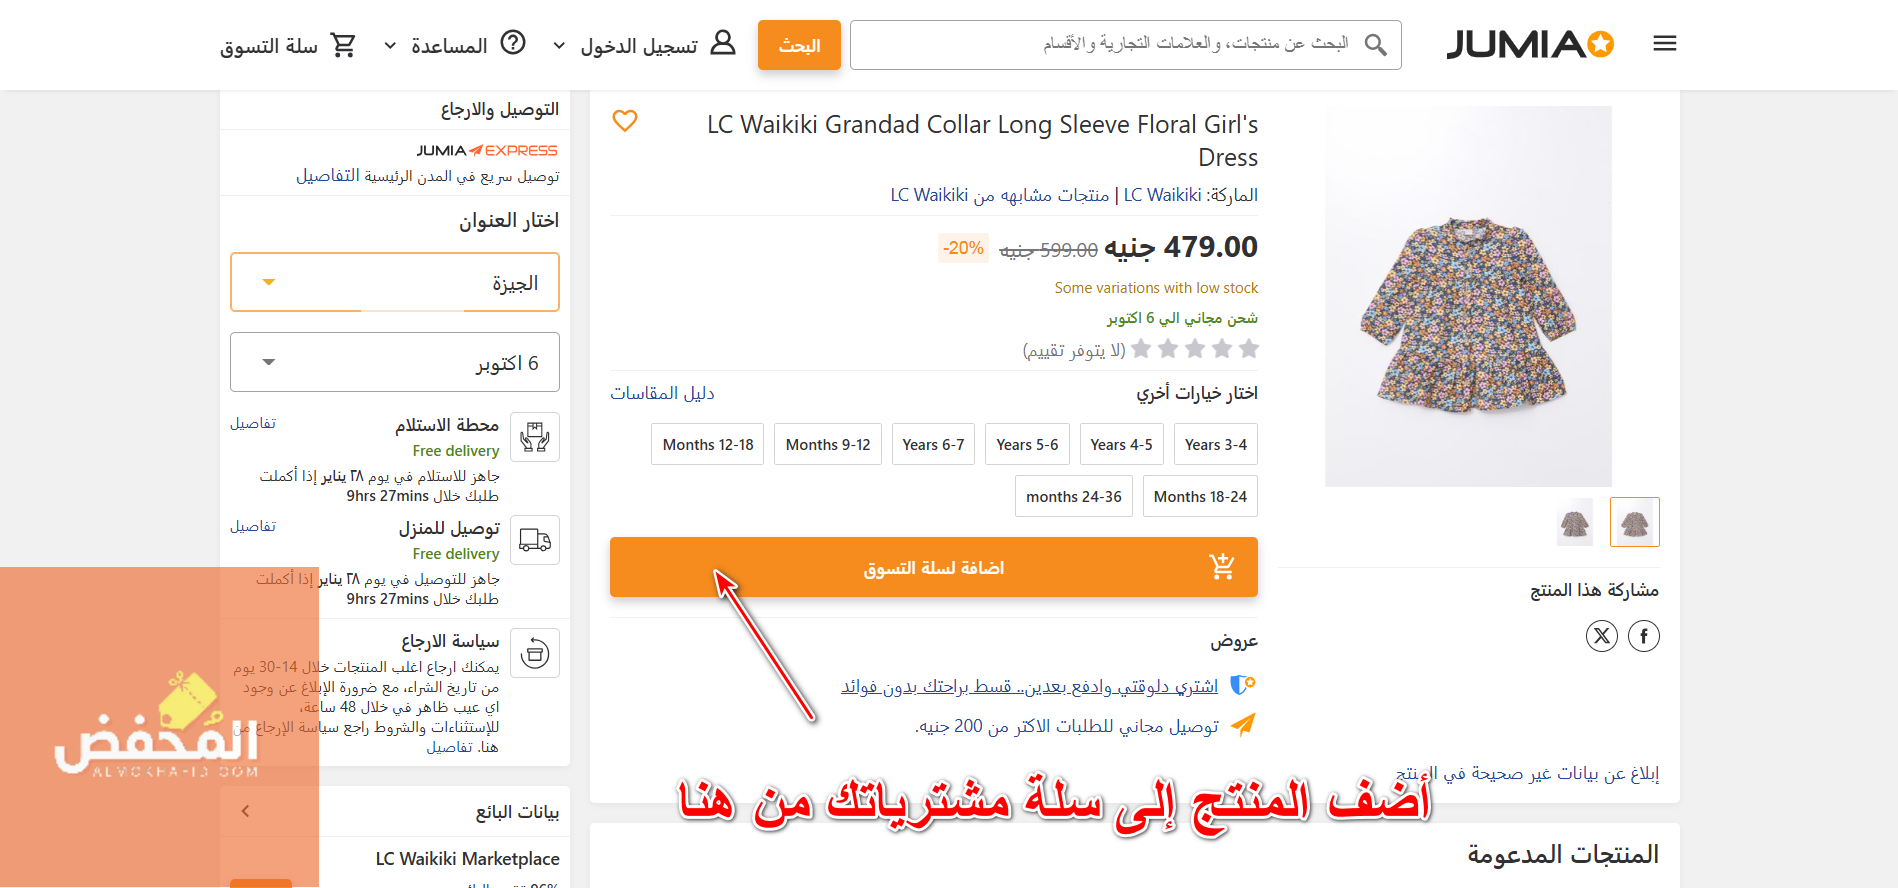Select size Years 3-4

(x=1215, y=444)
